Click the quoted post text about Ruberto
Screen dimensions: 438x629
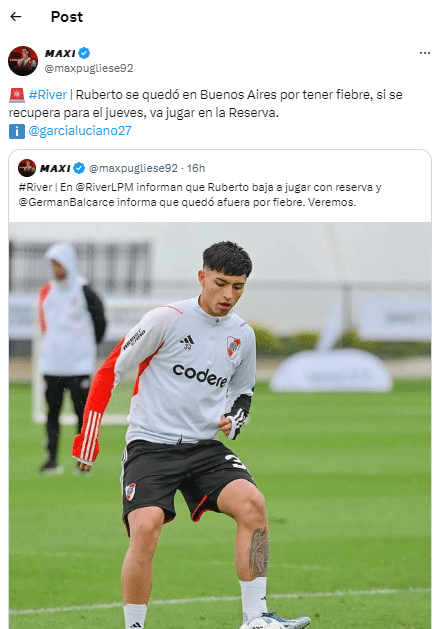pos(200,195)
